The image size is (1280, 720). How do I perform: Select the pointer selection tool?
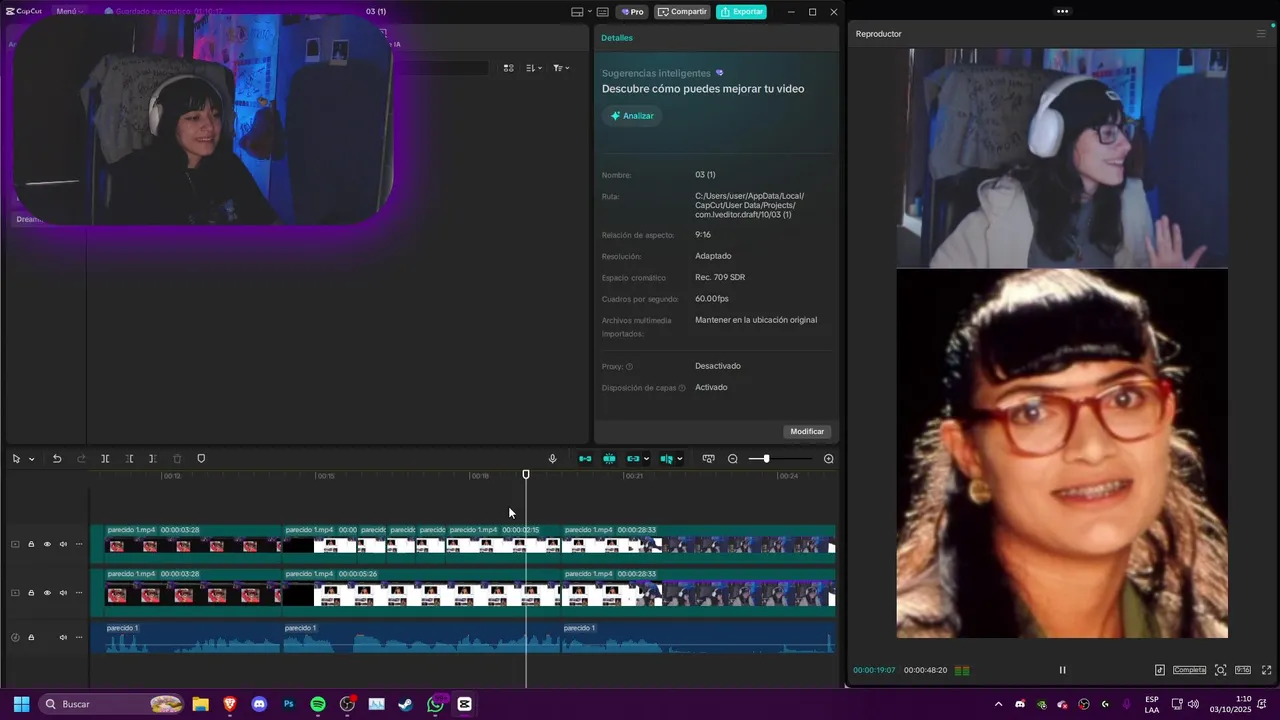coord(16,459)
